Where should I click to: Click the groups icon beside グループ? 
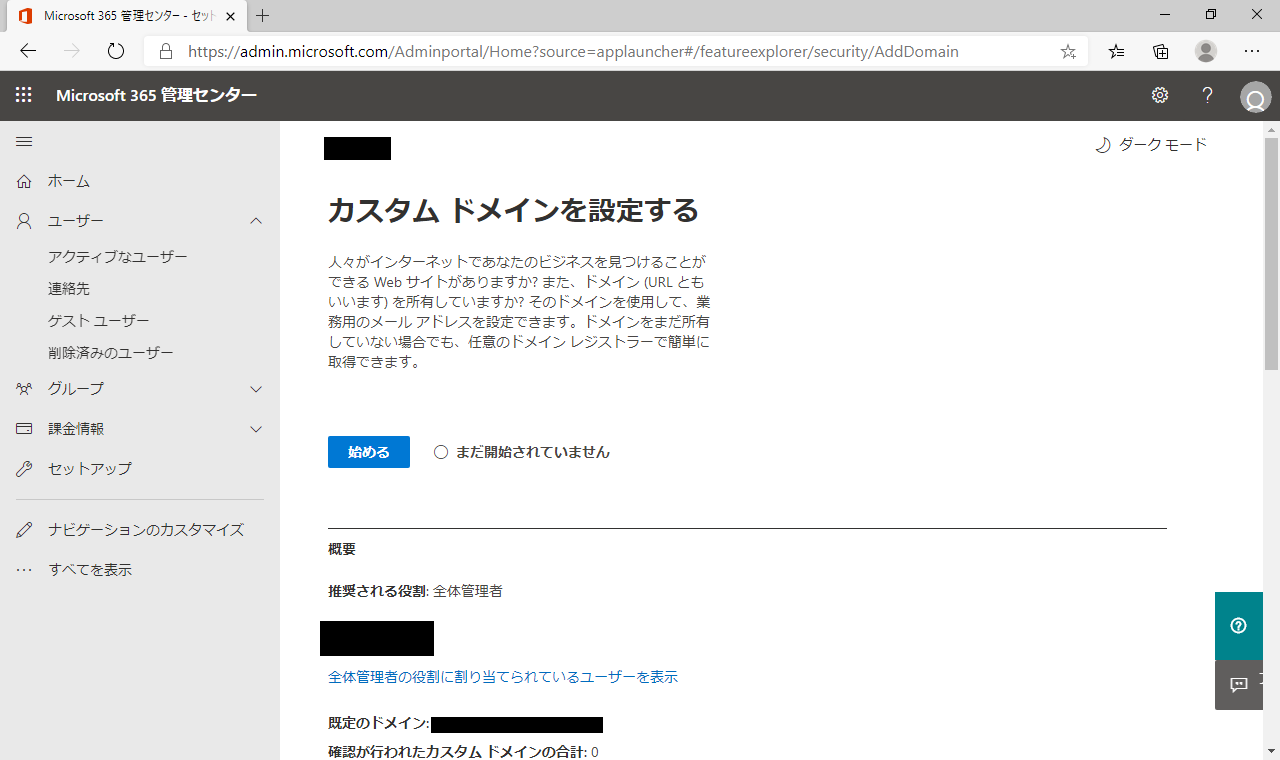tap(25, 388)
